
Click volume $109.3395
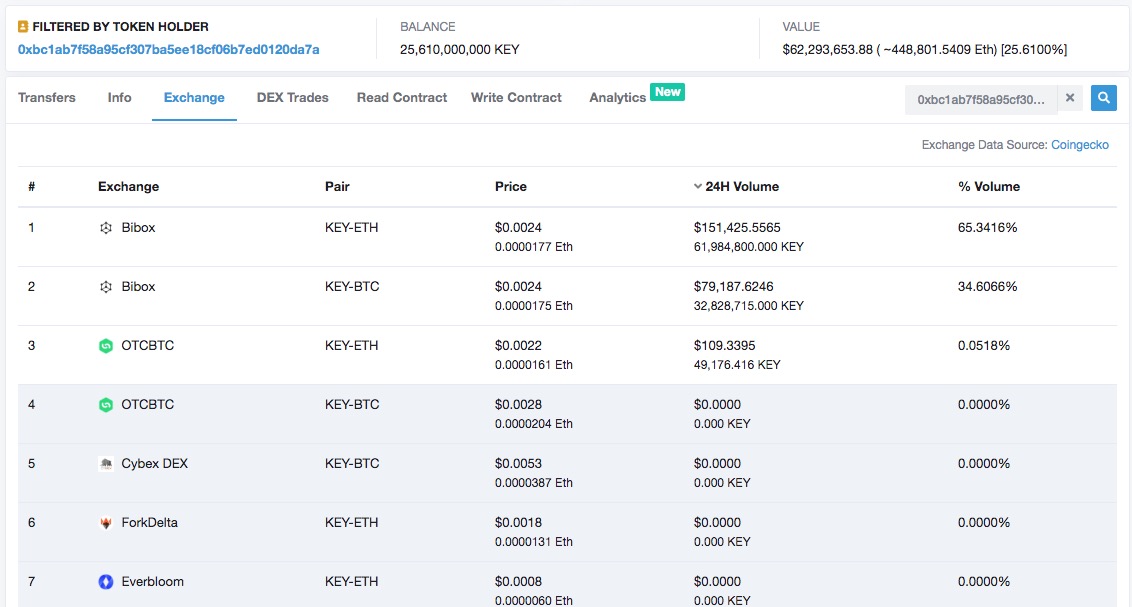pos(724,346)
